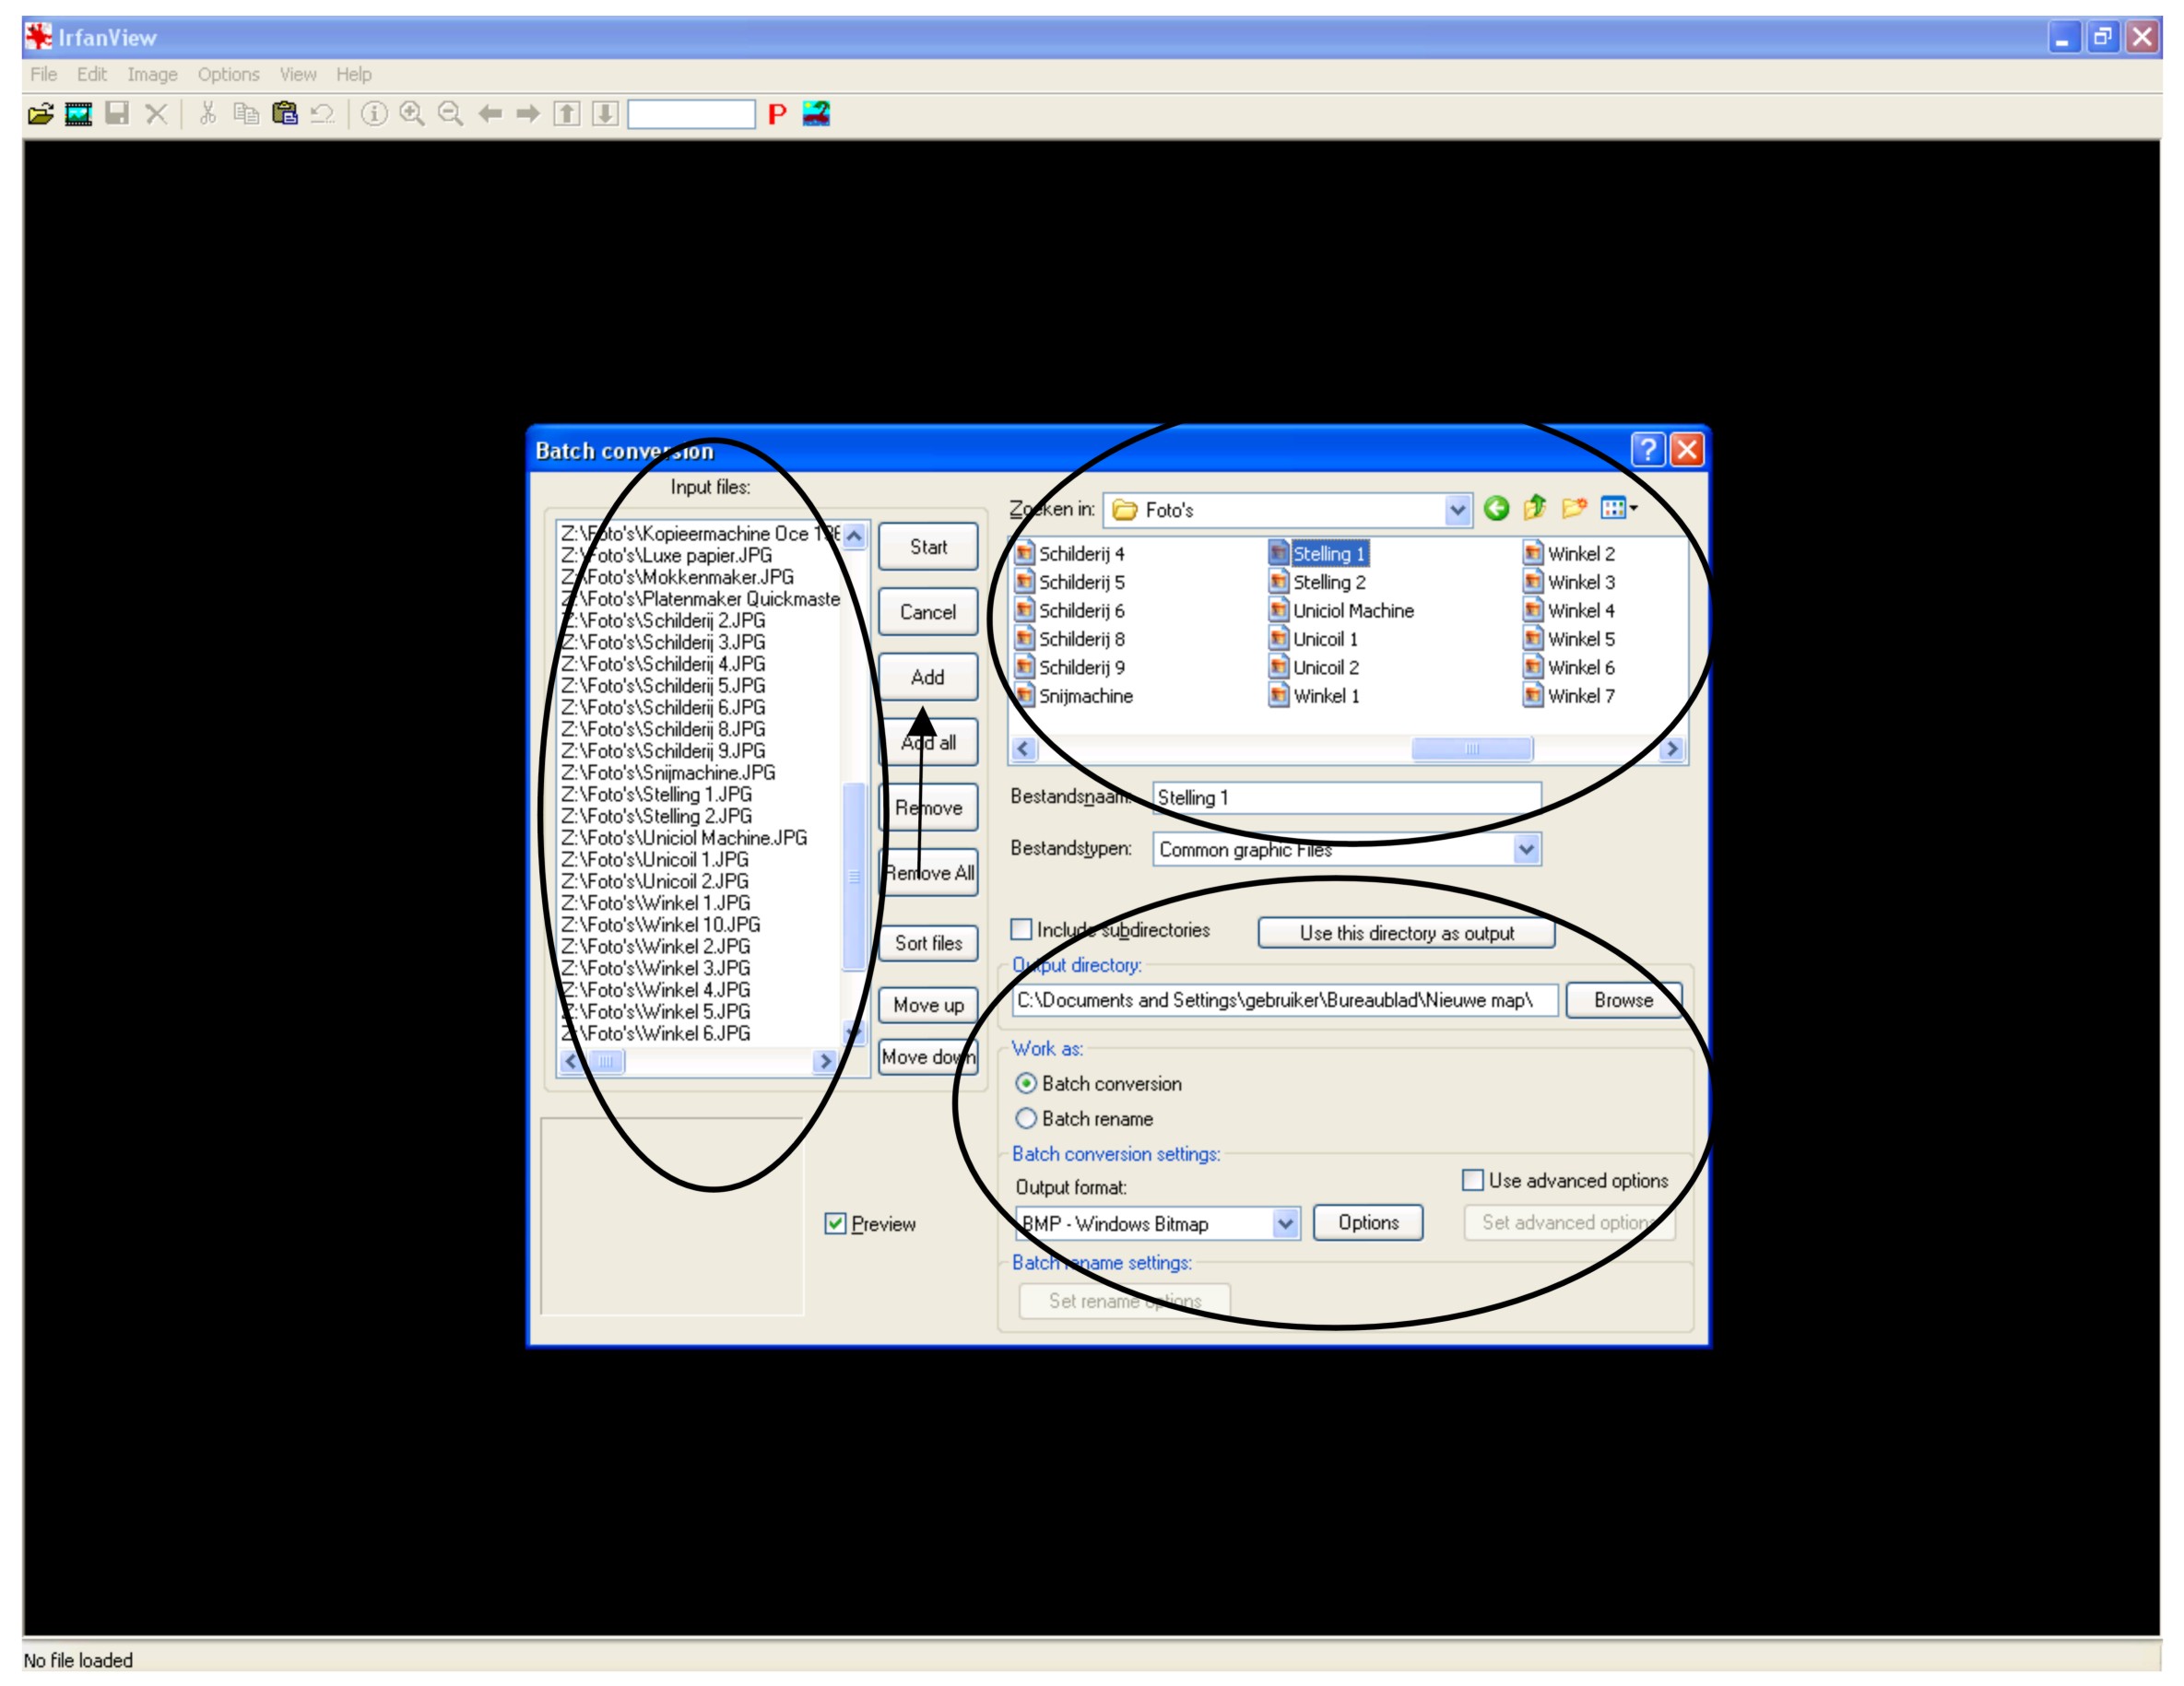Click the Move up button
This screenshot has width=2184, height=1686.
(928, 1005)
